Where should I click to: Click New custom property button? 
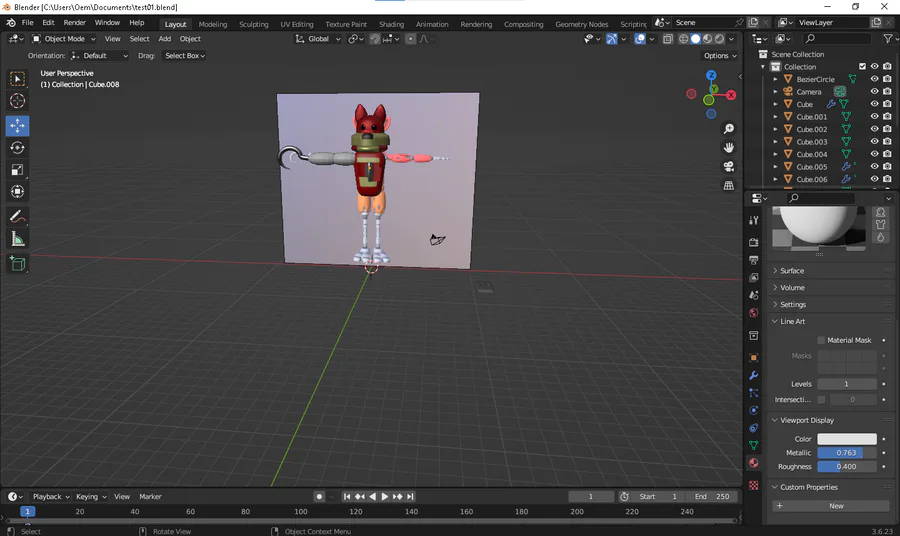point(831,506)
